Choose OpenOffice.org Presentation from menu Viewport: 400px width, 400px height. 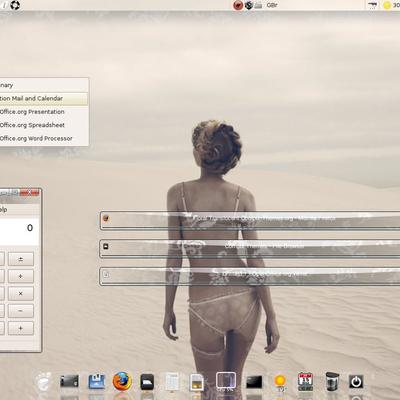(x=44, y=112)
